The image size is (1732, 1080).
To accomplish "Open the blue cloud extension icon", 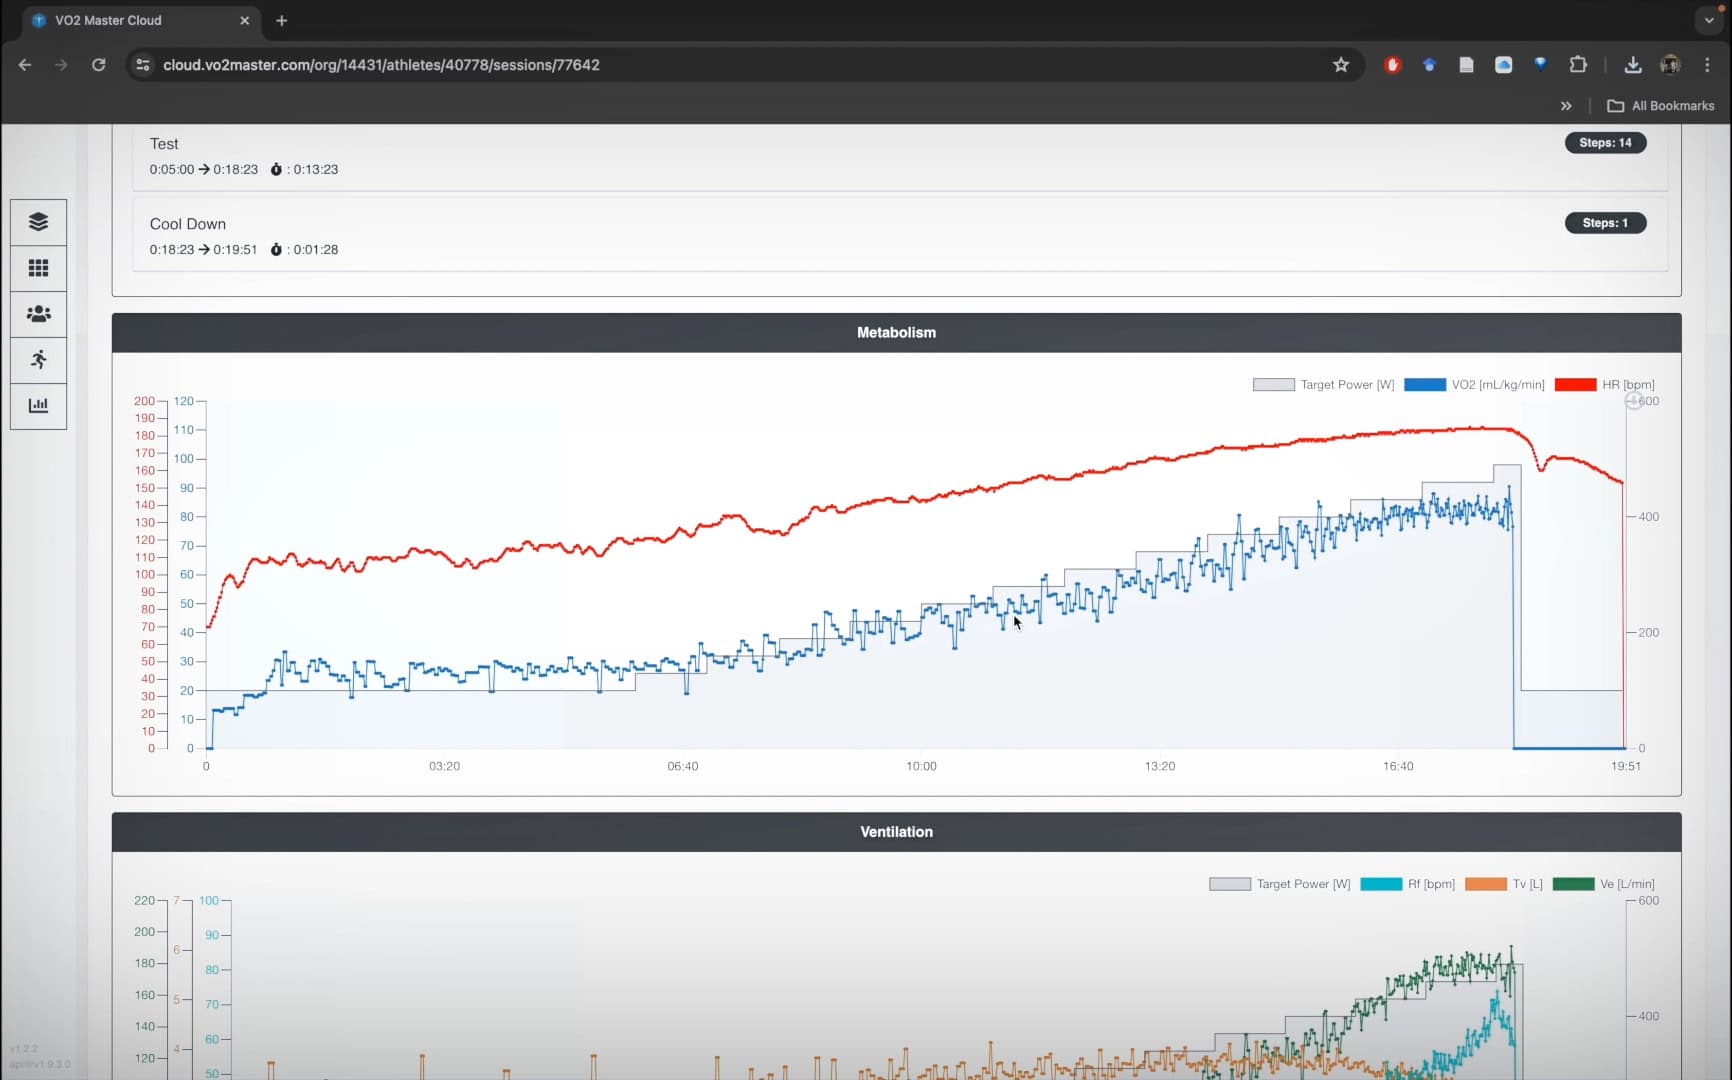I will (1503, 65).
